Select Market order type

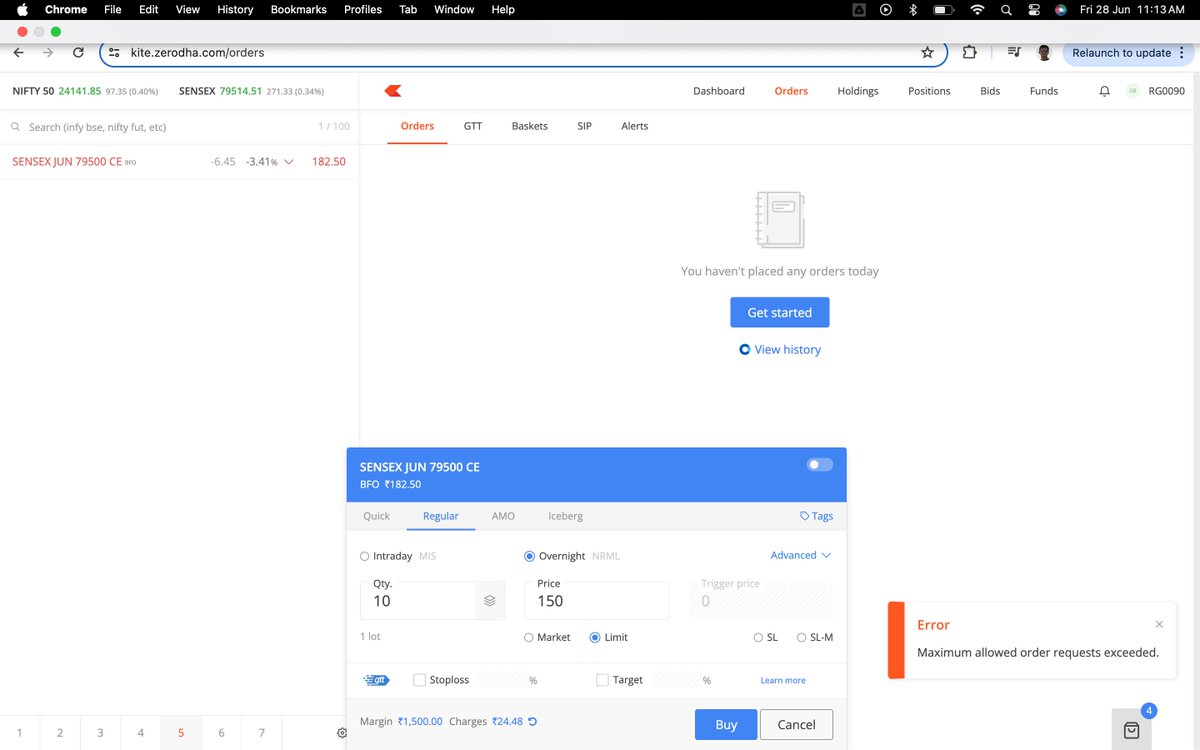click(529, 637)
